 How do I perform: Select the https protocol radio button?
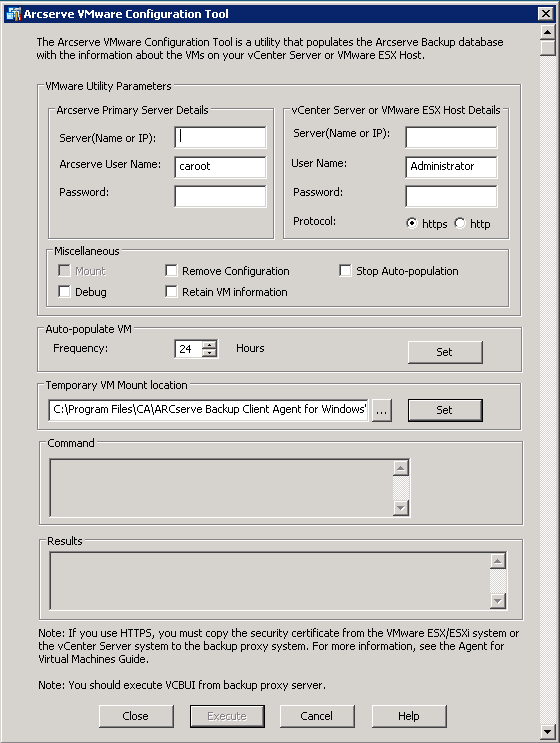412,223
